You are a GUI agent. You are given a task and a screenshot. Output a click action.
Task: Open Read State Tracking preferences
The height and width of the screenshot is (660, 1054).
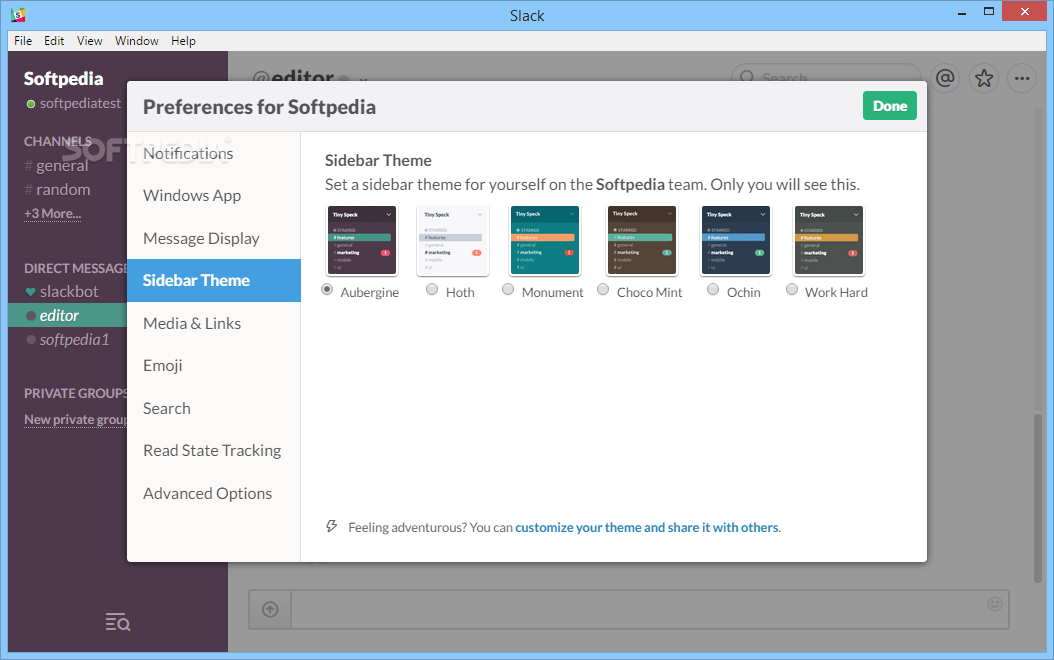tap(214, 450)
